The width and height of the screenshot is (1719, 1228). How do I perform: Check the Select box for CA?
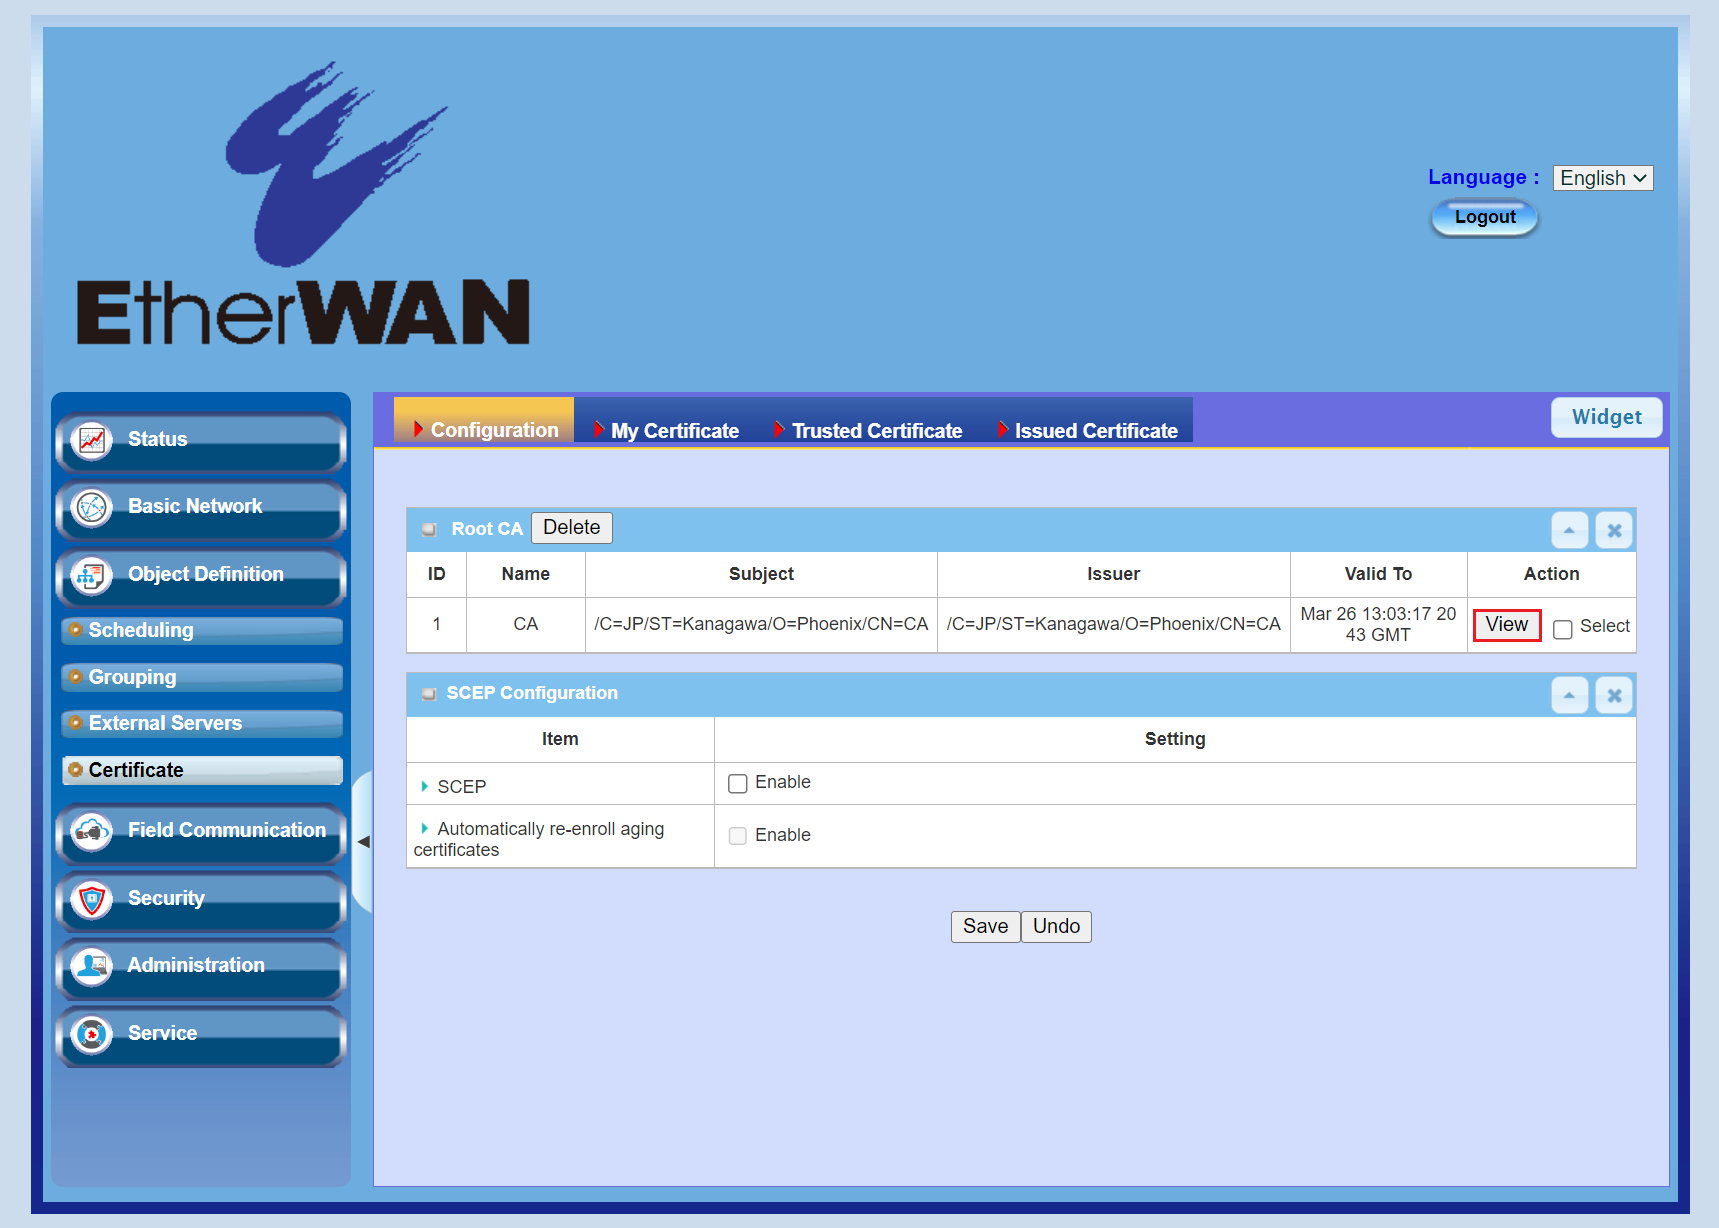pos(1562,628)
